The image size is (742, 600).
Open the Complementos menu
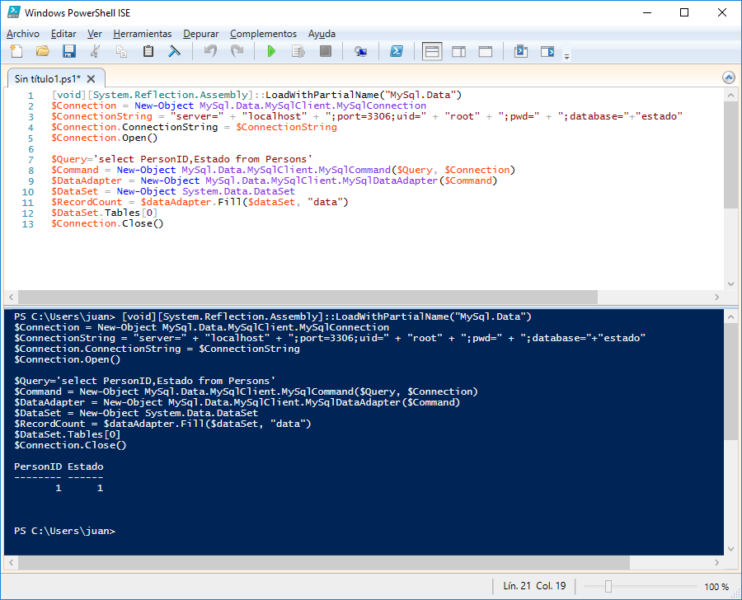click(x=263, y=33)
